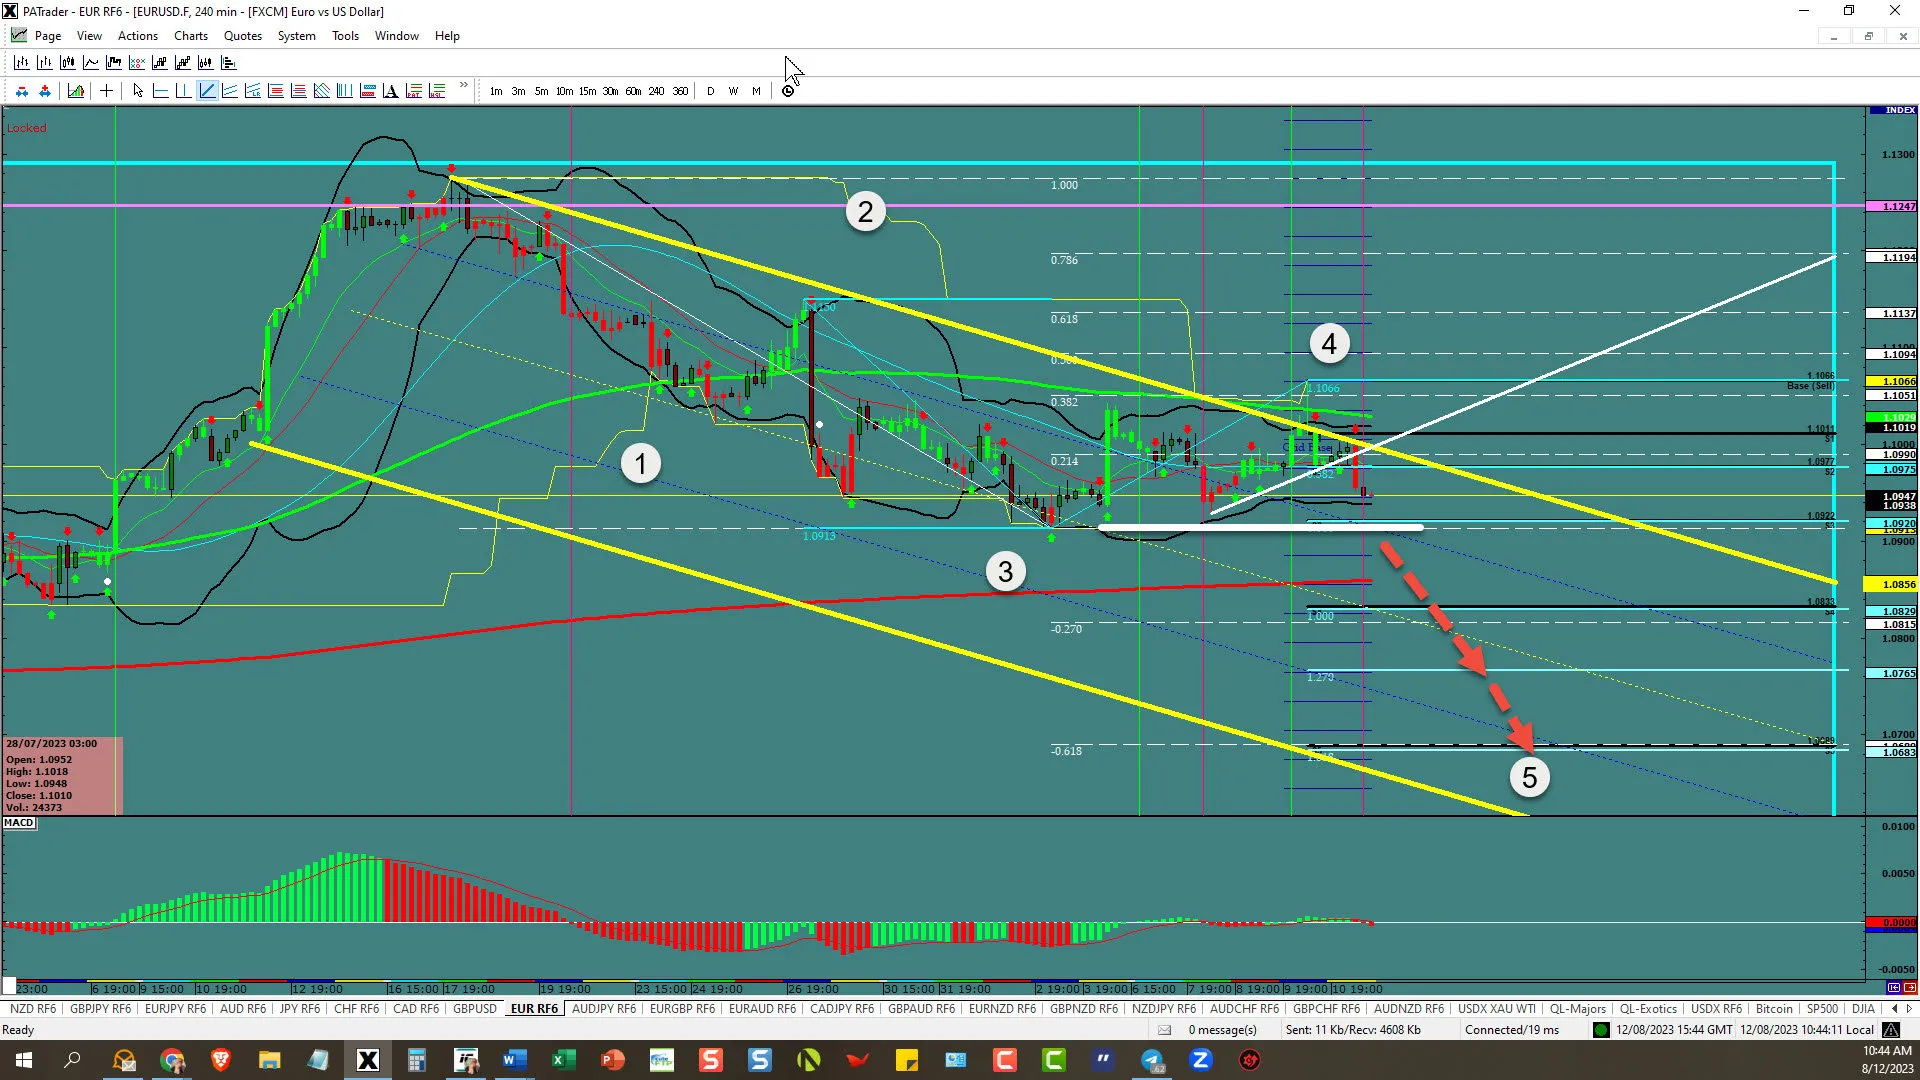Switch chart to 15m timeframe

587,91
